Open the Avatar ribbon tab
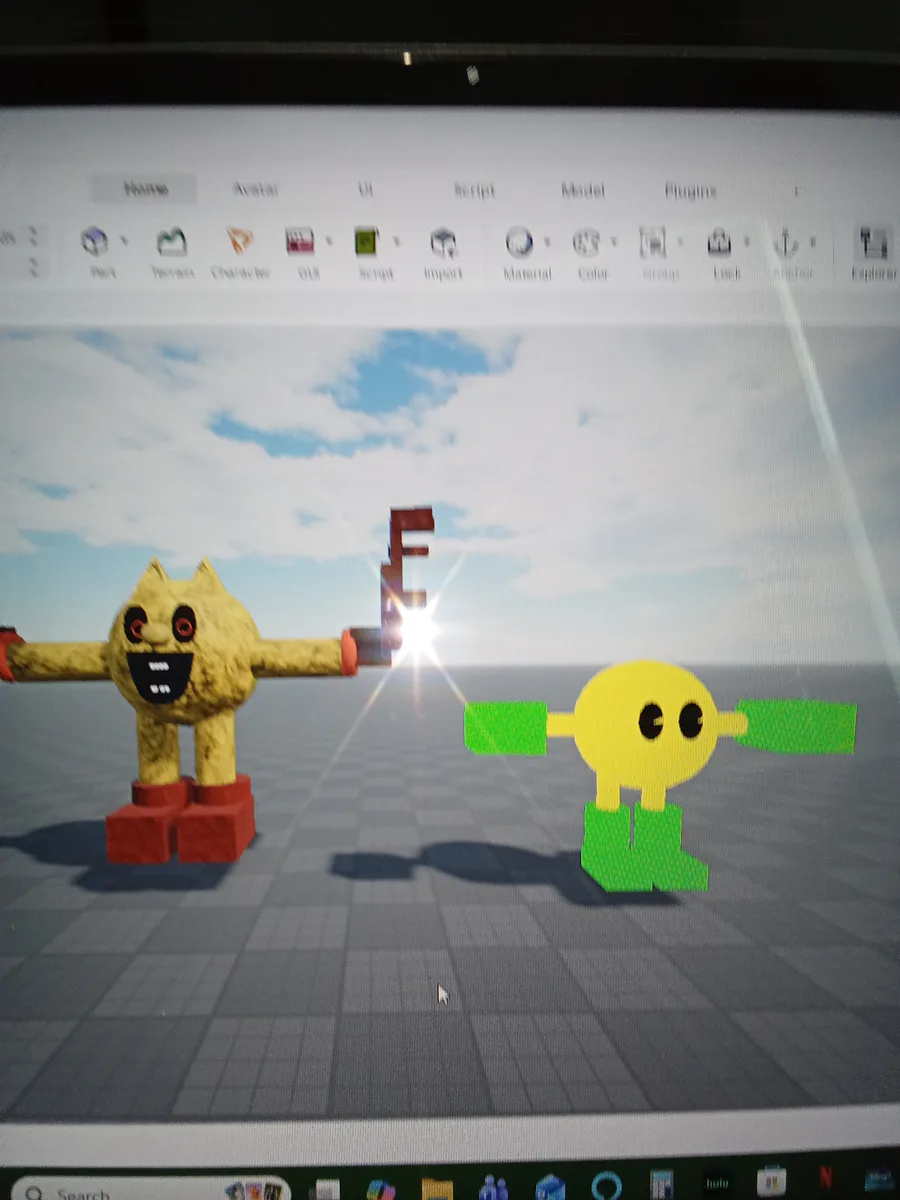This screenshot has height=1200, width=900. coord(255,189)
